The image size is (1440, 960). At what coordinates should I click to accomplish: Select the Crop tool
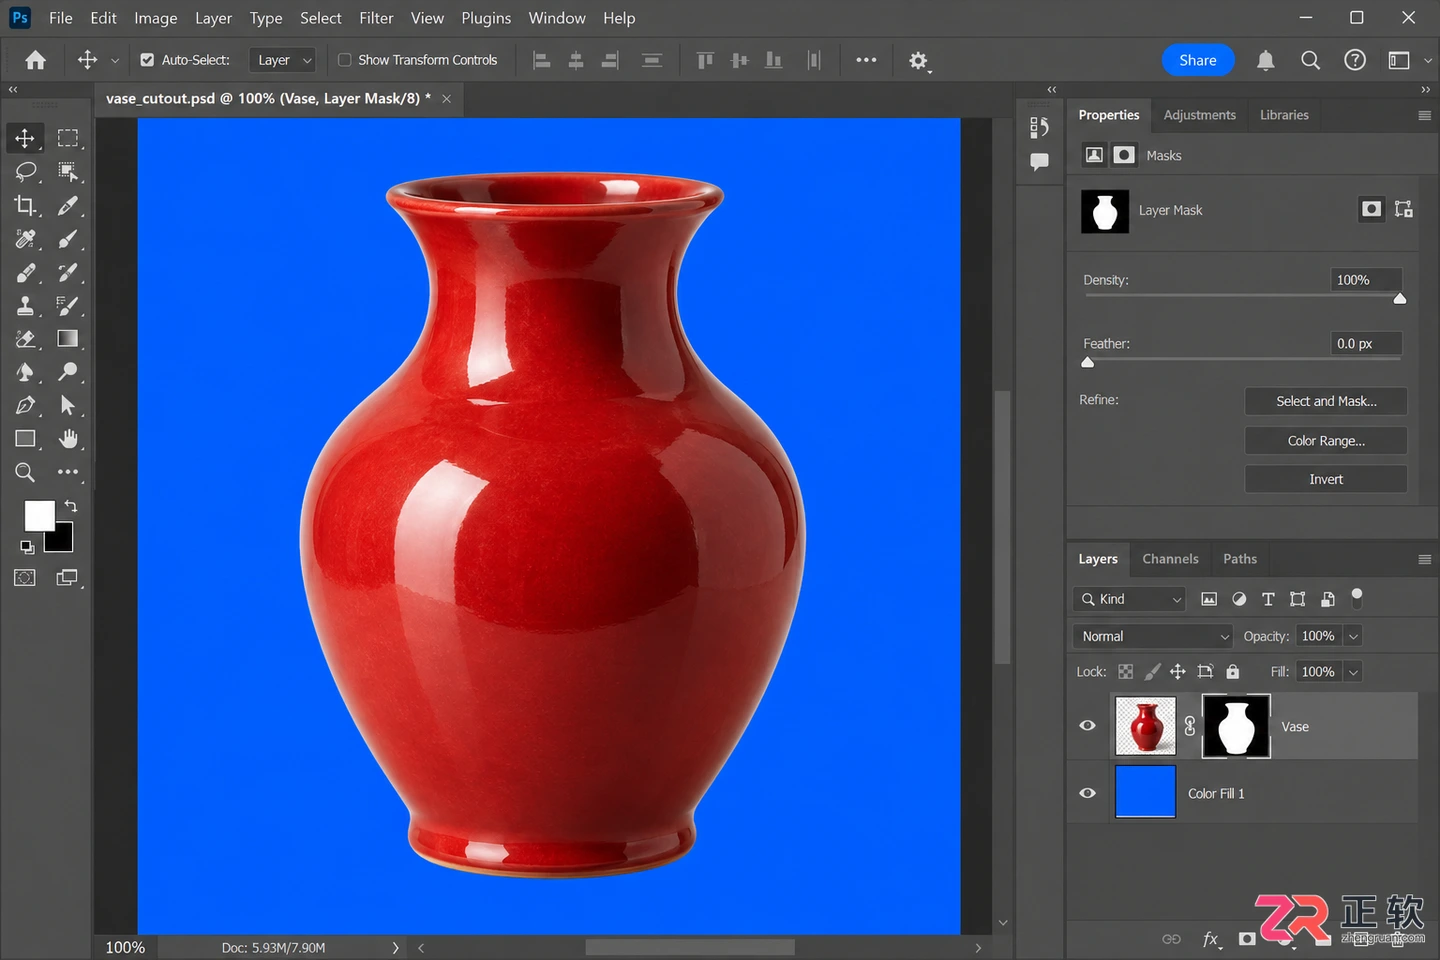(25, 205)
